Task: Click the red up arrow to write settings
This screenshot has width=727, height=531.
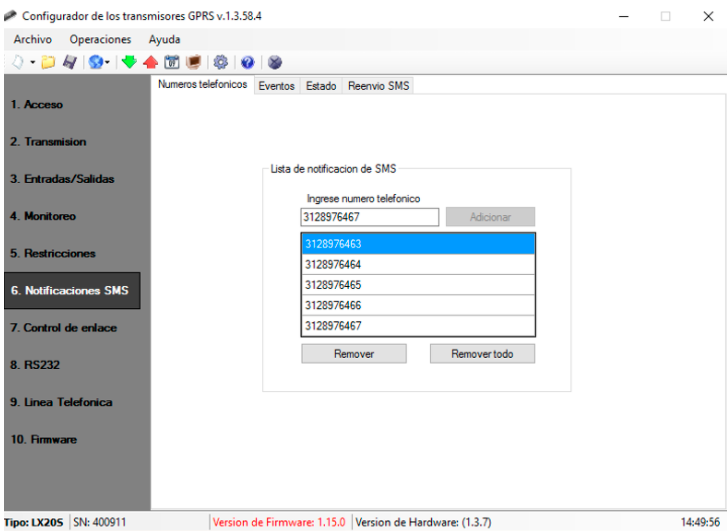Action: click(150, 62)
